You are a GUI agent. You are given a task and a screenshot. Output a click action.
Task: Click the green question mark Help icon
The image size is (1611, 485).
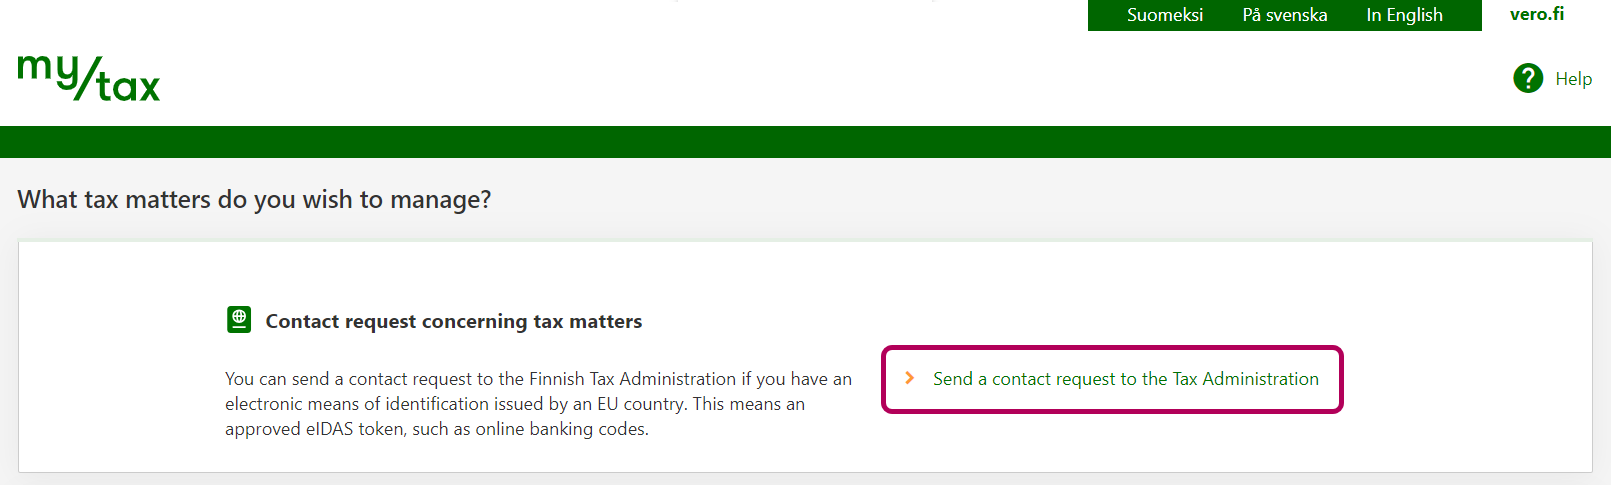(x=1527, y=78)
